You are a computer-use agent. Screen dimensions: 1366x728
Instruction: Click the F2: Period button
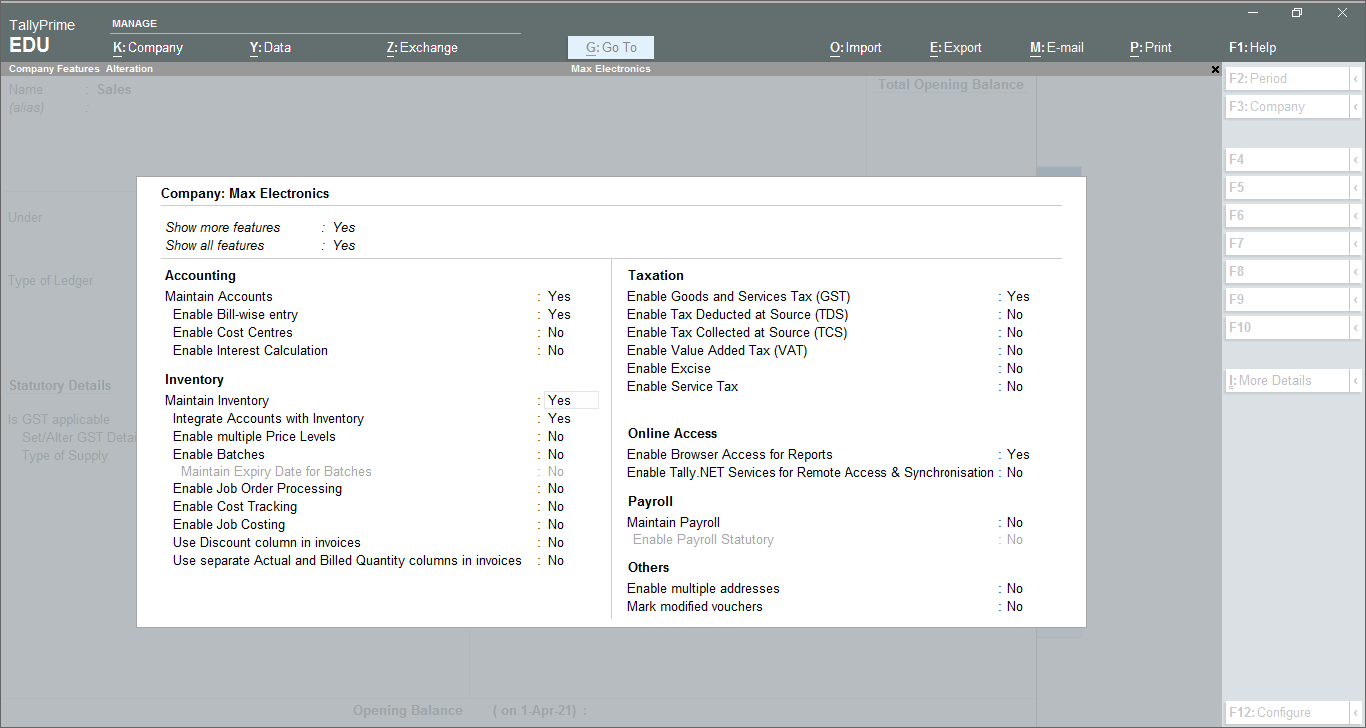click(1287, 79)
